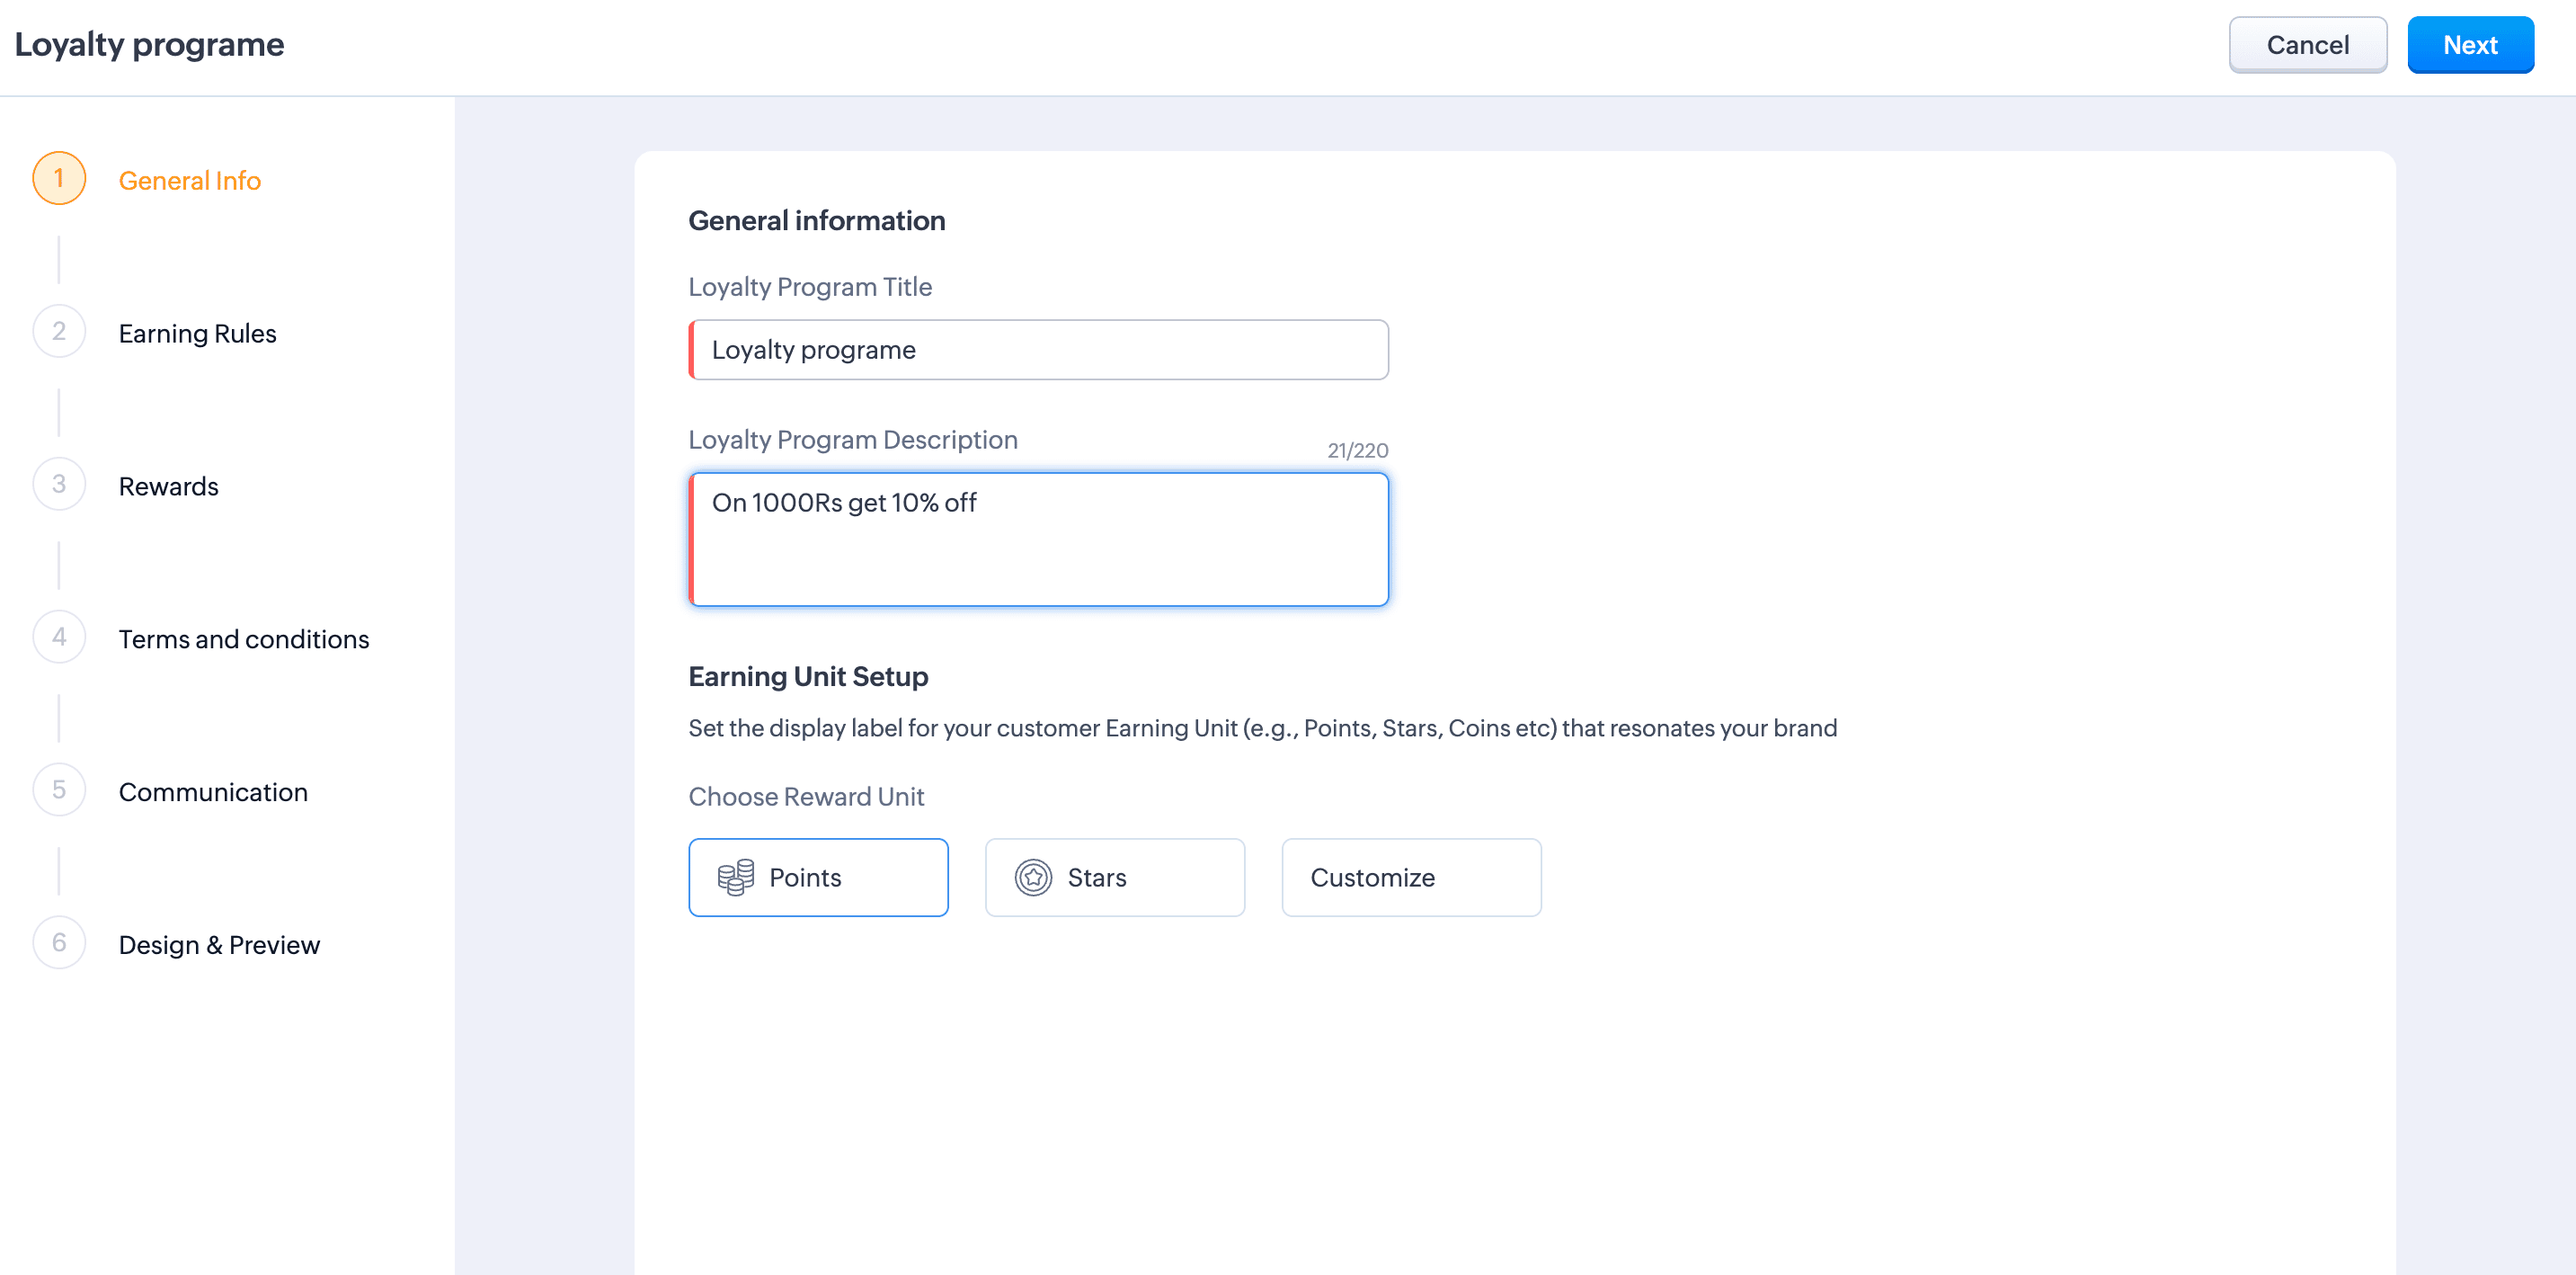This screenshot has height=1275, width=2576.
Task: Switch to the Communication step
Action: tap(213, 792)
